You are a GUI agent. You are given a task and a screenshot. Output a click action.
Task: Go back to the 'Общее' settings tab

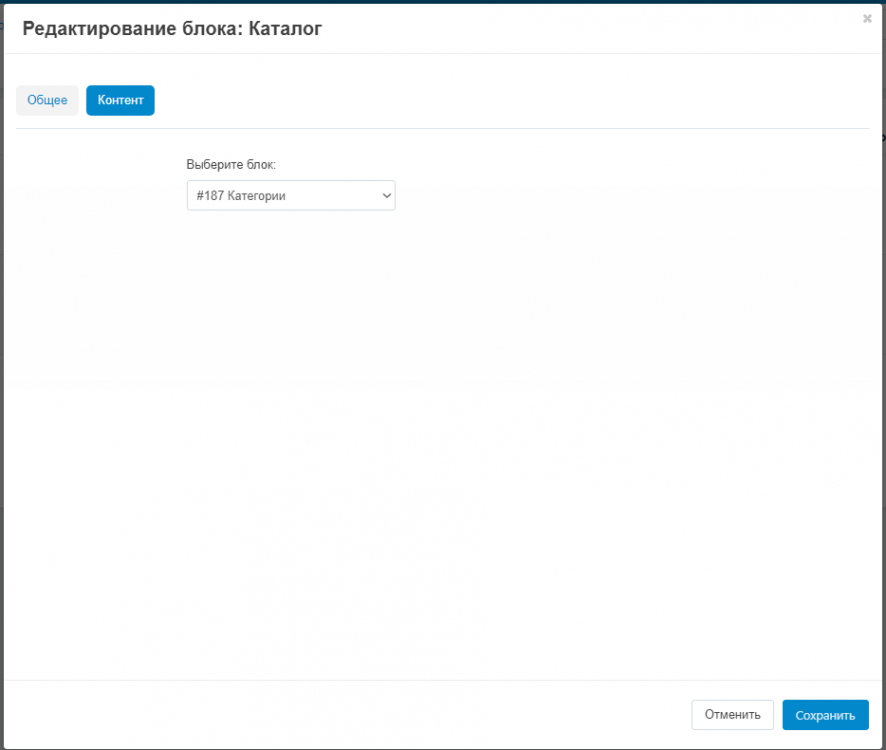(47, 100)
